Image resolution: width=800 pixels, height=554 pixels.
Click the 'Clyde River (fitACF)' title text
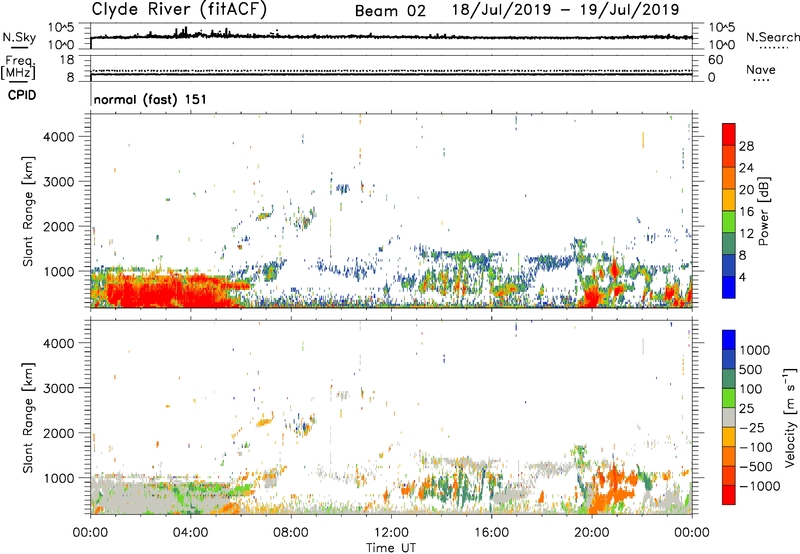click(179, 9)
